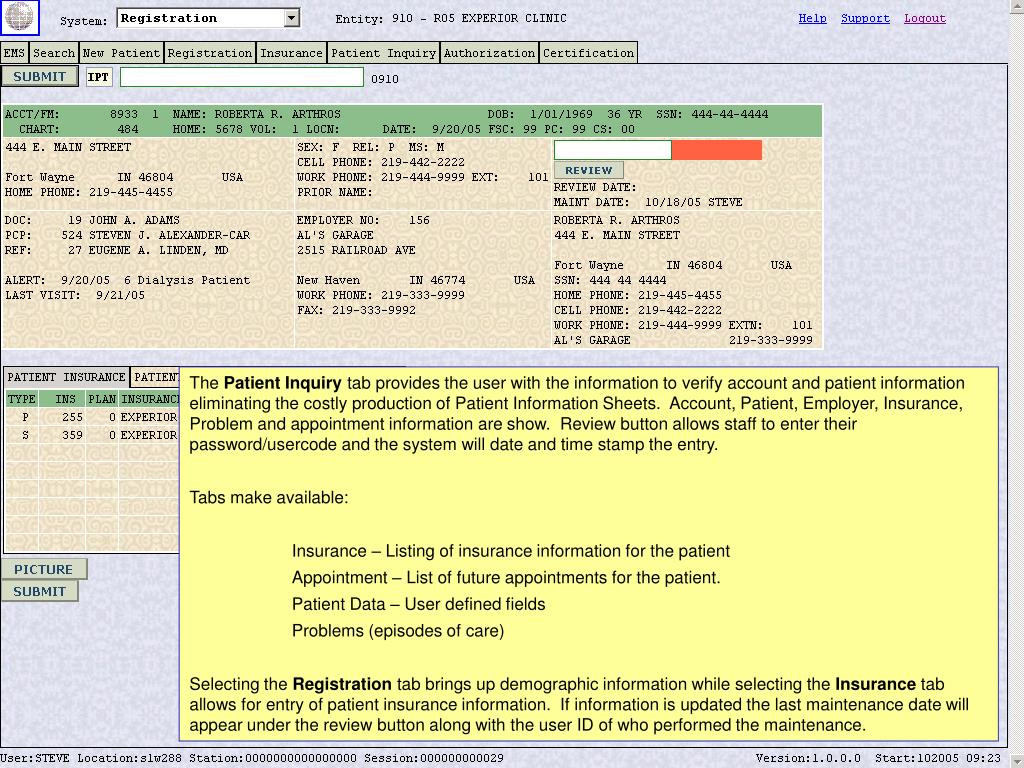The image size is (1024, 768).
Task: Switch to the Search tab
Action: (x=54, y=53)
